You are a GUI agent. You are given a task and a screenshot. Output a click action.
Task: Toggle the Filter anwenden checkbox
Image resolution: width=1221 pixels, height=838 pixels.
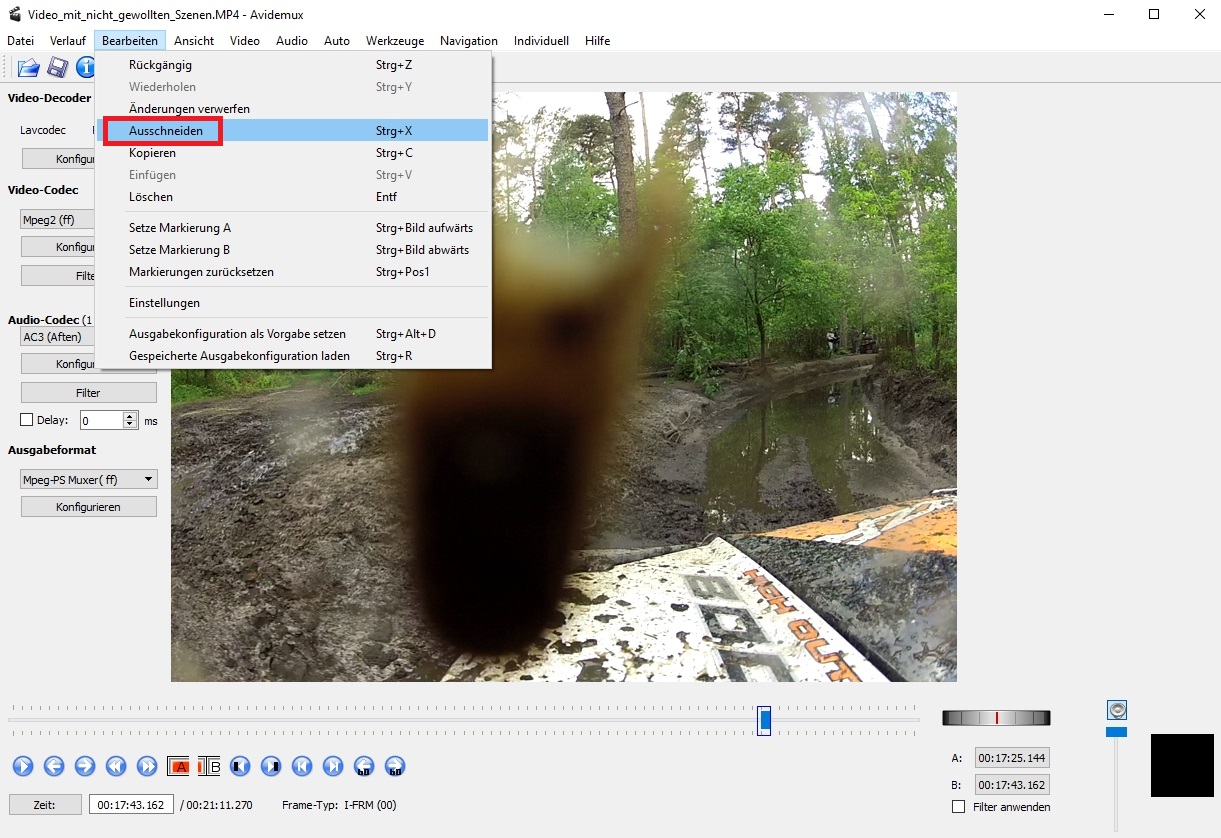[958, 807]
